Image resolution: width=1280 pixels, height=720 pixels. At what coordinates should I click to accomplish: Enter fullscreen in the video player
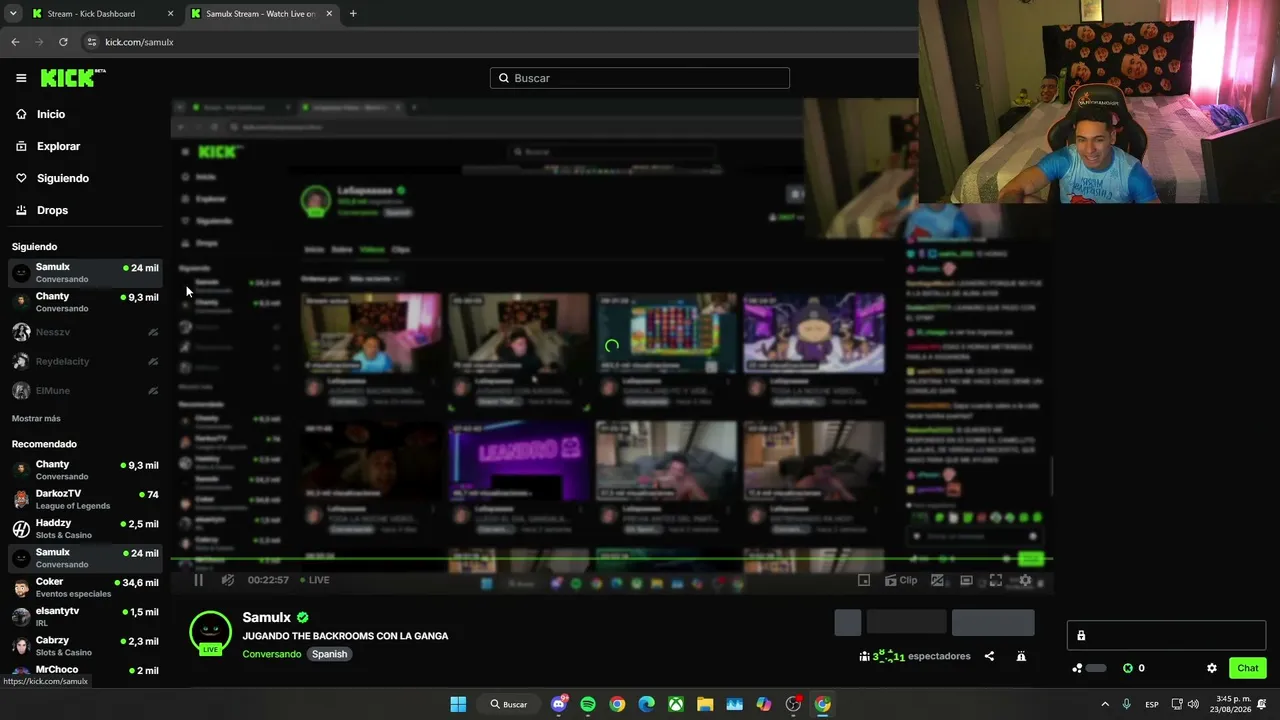pyautogui.click(x=996, y=580)
